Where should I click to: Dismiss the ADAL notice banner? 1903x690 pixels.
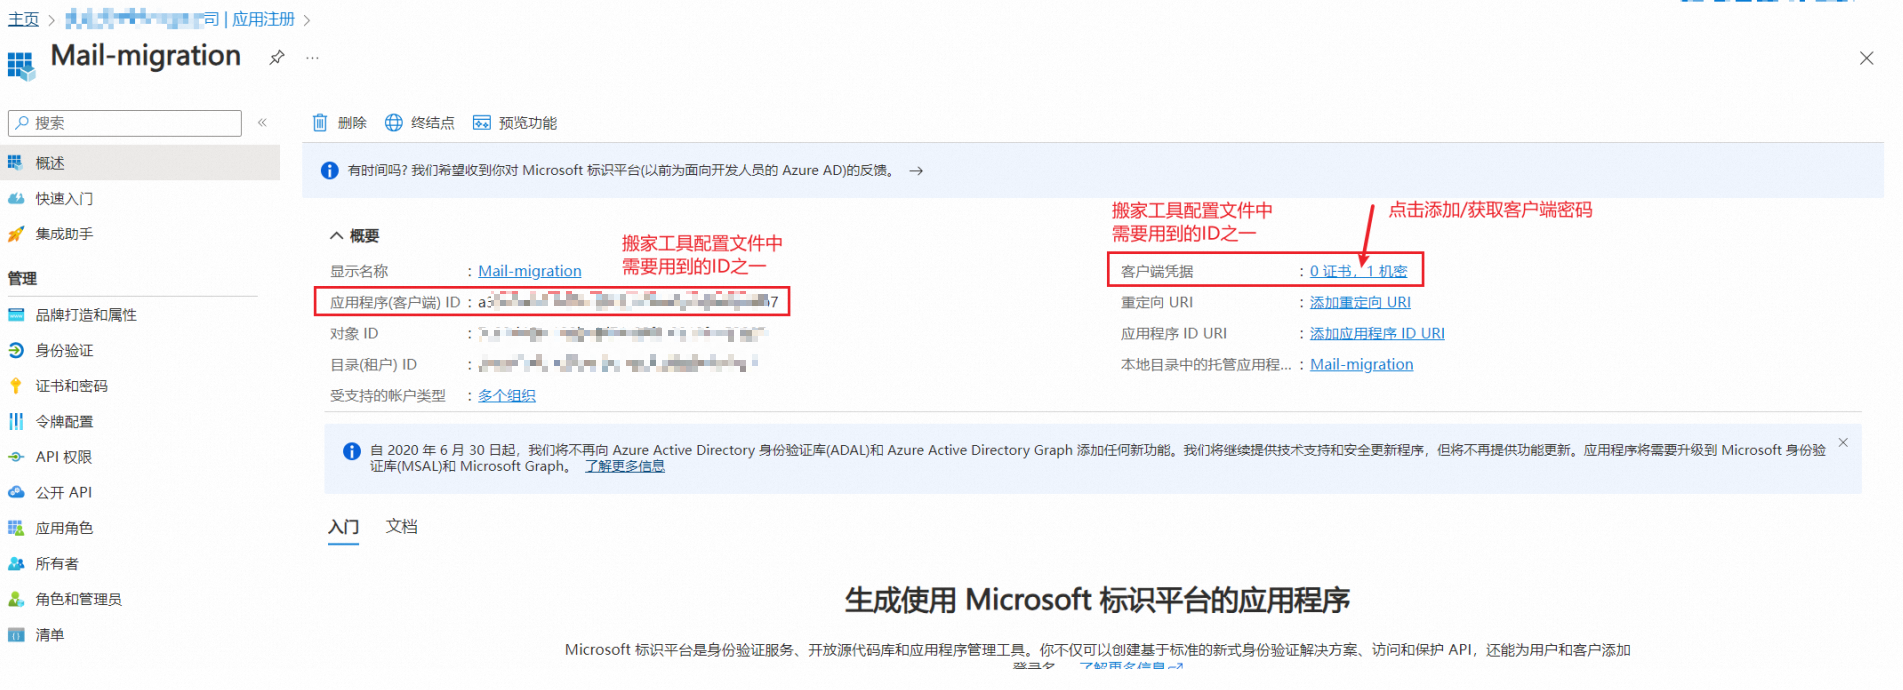(1843, 443)
